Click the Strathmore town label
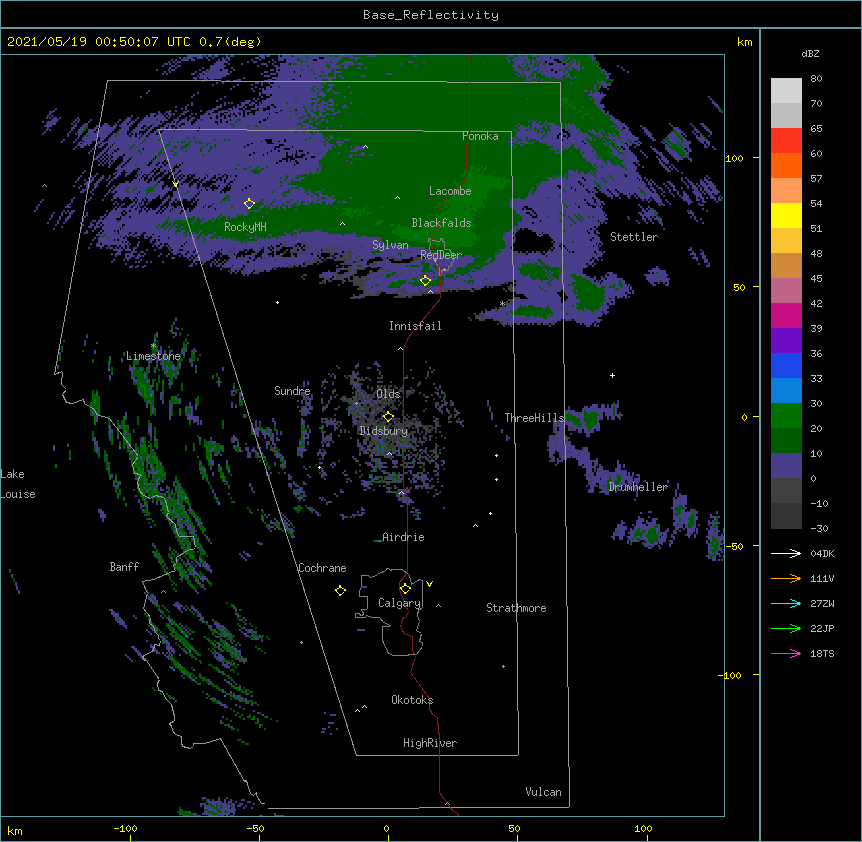 click(516, 608)
